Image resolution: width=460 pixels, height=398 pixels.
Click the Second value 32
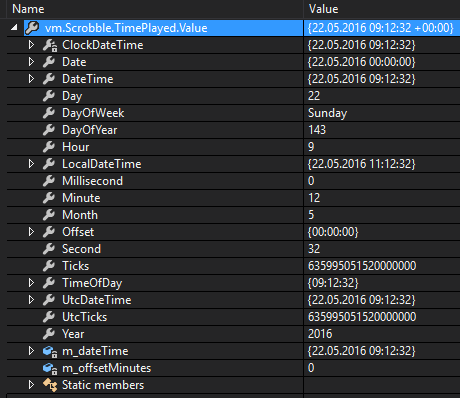pos(314,249)
